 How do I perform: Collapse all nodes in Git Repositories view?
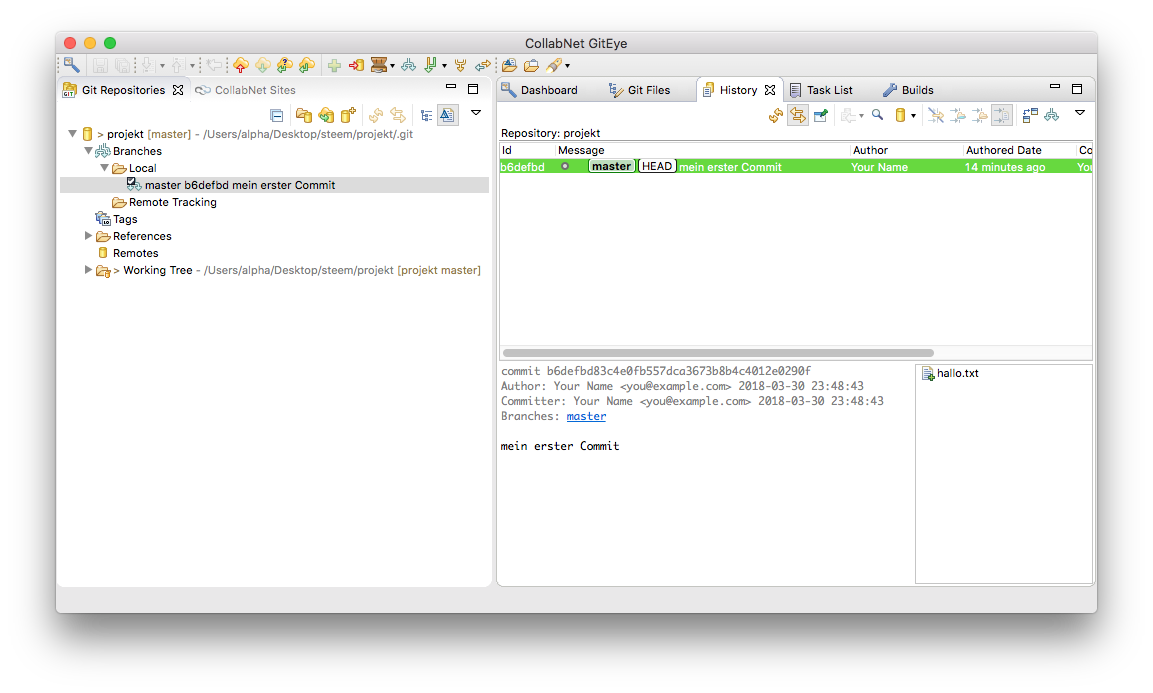click(x=276, y=116)
